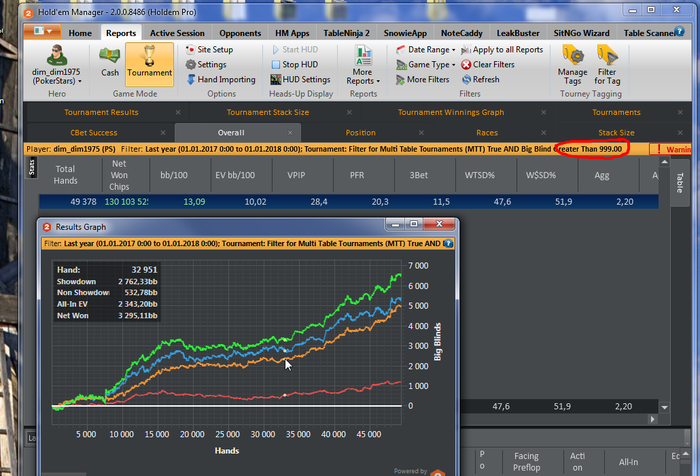Open the SnowieApp ribbon tab

point(405,33)
